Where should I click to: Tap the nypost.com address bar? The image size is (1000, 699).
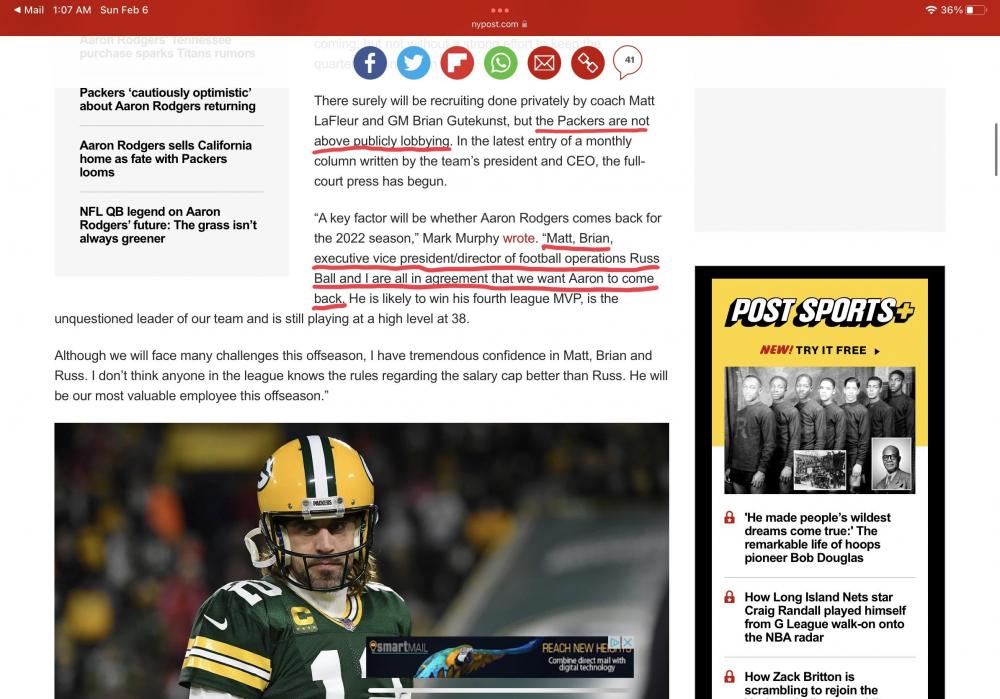(499, 24)
